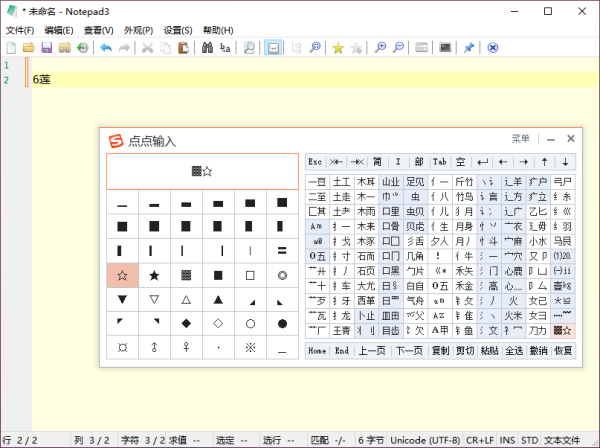This screenshot has height=448, width=600.
Task: Click the 全选 select all button
Action: point(514,351)
